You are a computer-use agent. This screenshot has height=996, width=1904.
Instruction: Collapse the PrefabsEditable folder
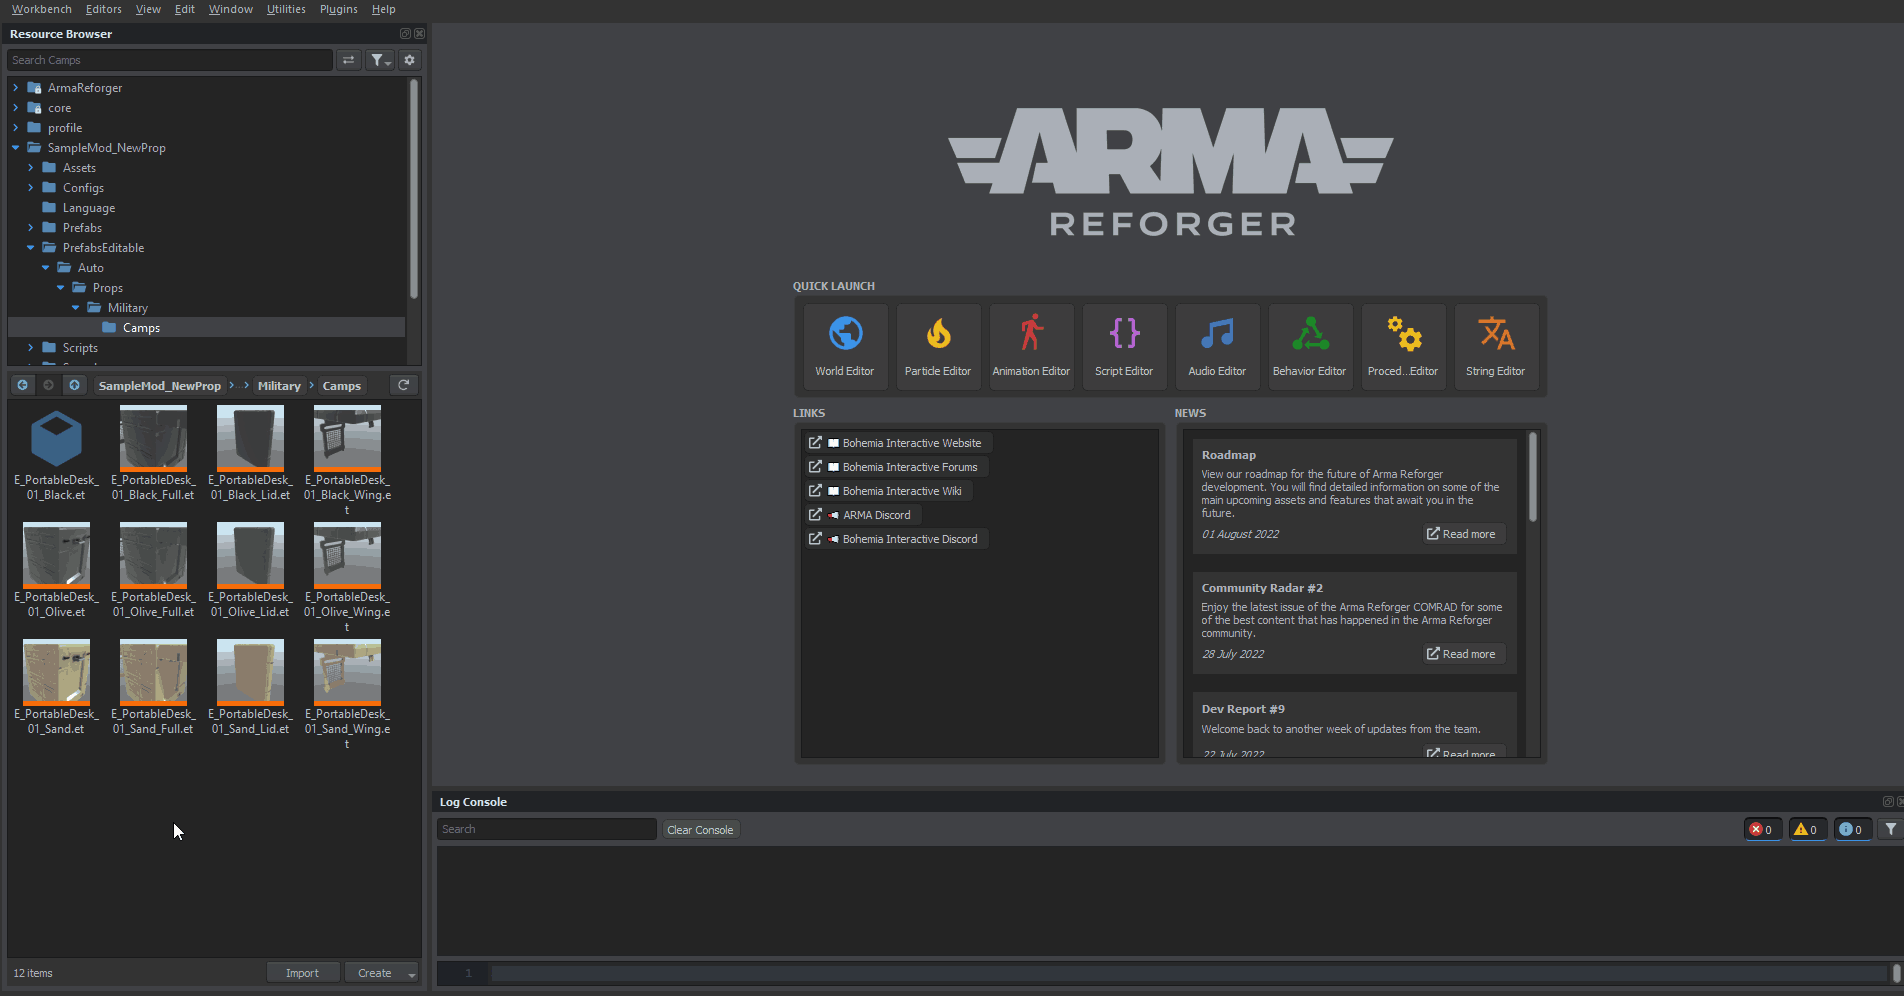[31, 248]
